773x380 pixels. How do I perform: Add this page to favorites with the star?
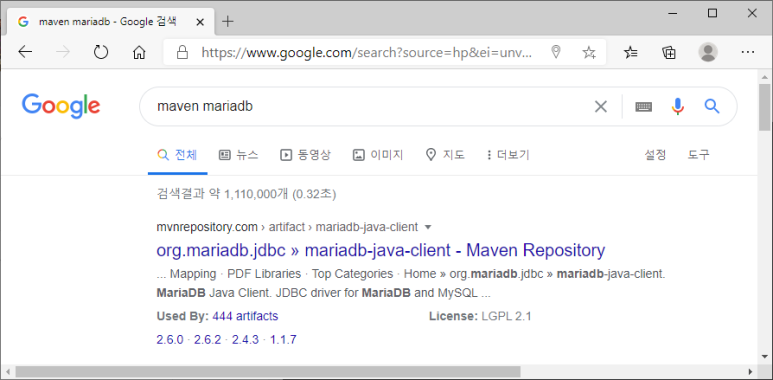pyautogui.click(x=589, y=52)
